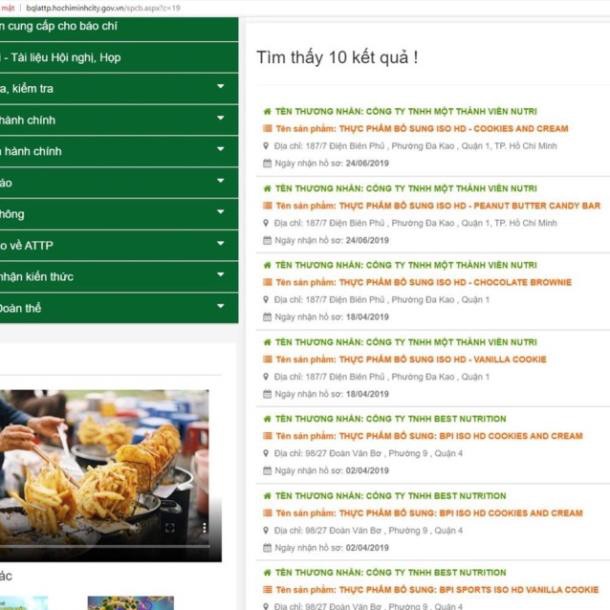This screenshot has height=610, width=610.
Task: Click the calendar icon beside the first 24/06/2019 date
Action: pyautogui.click(x=267, y=163)
